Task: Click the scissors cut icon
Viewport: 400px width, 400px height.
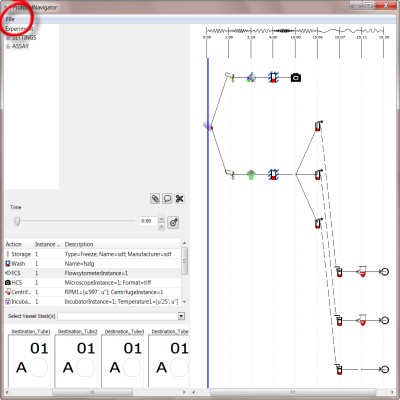Action: (179, 199)
